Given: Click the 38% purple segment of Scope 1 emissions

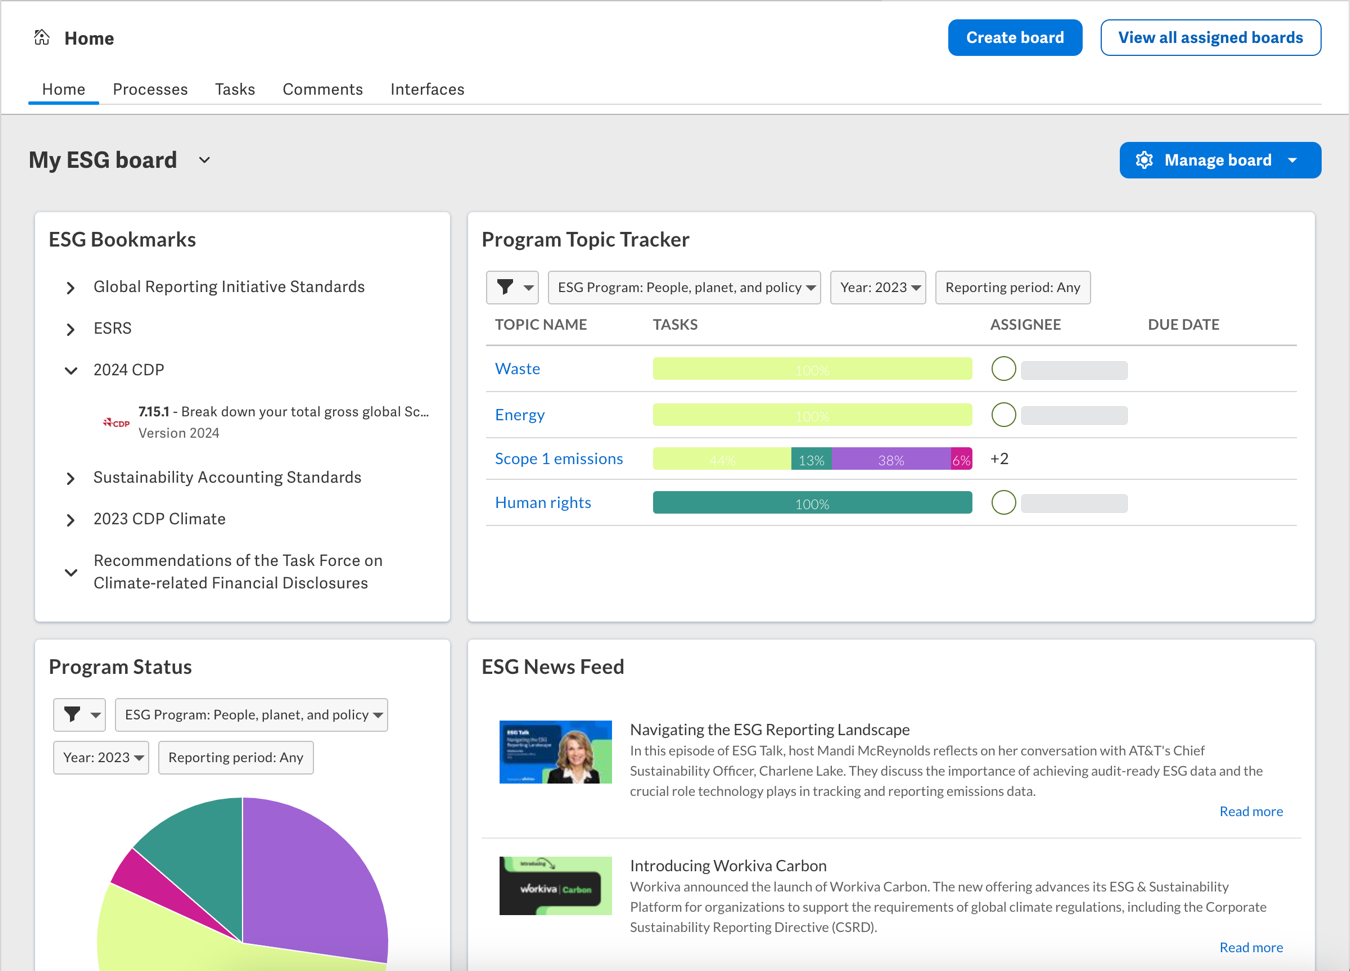Looking at the screenshot, I should click(891, 459).
